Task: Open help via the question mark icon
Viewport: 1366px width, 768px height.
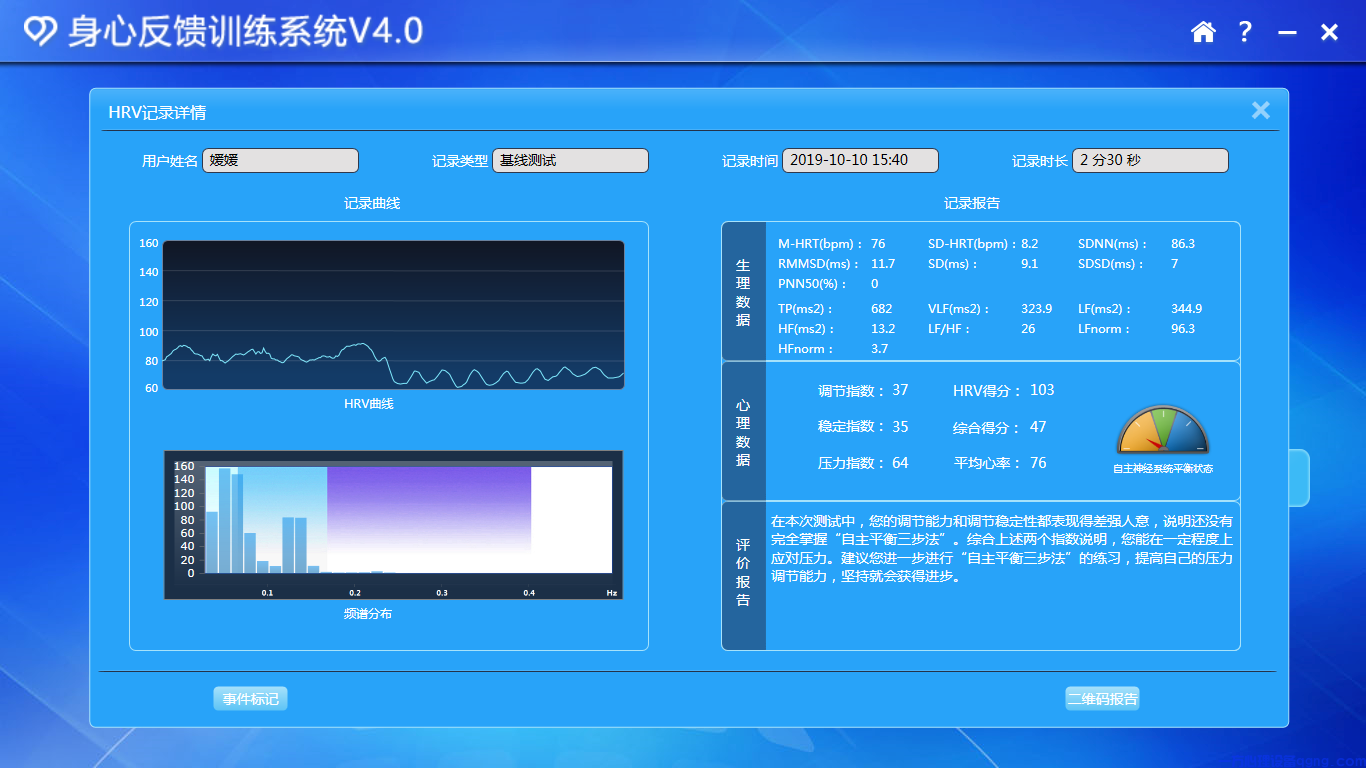Action: (x=1245, y=32)
